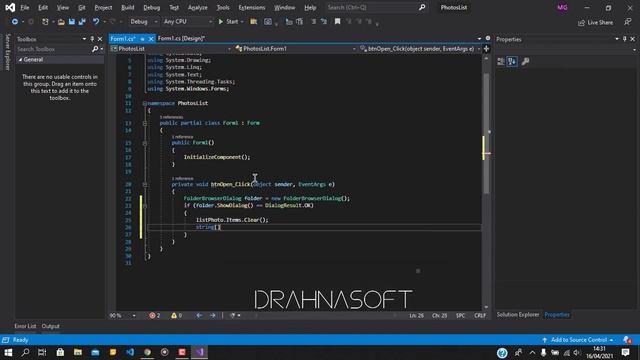Collapse the General group in Toolbox

coord(20,60)
